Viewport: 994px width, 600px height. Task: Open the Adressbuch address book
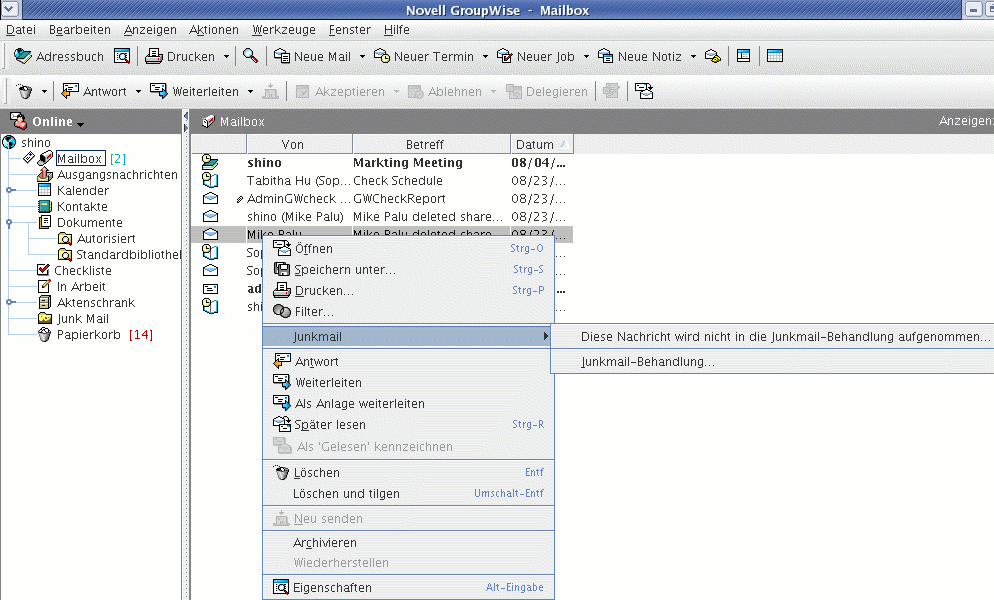[58, 56]
